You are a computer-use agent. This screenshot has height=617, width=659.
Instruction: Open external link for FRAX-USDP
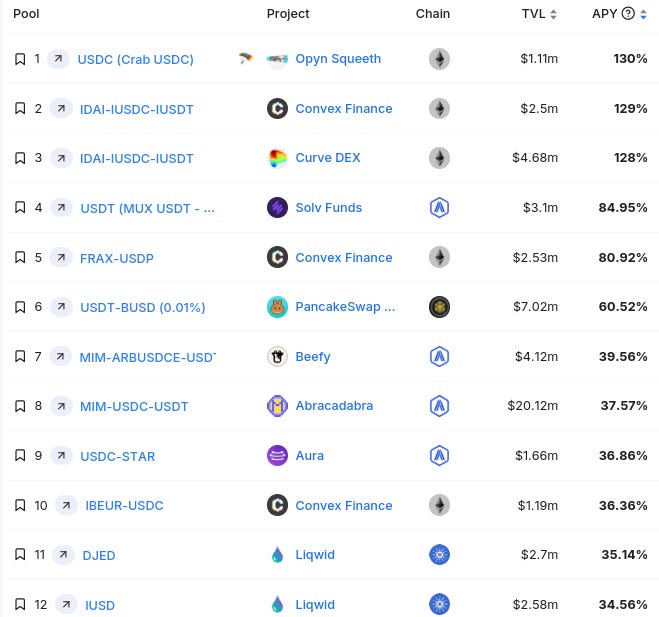(x=61, y=257)
